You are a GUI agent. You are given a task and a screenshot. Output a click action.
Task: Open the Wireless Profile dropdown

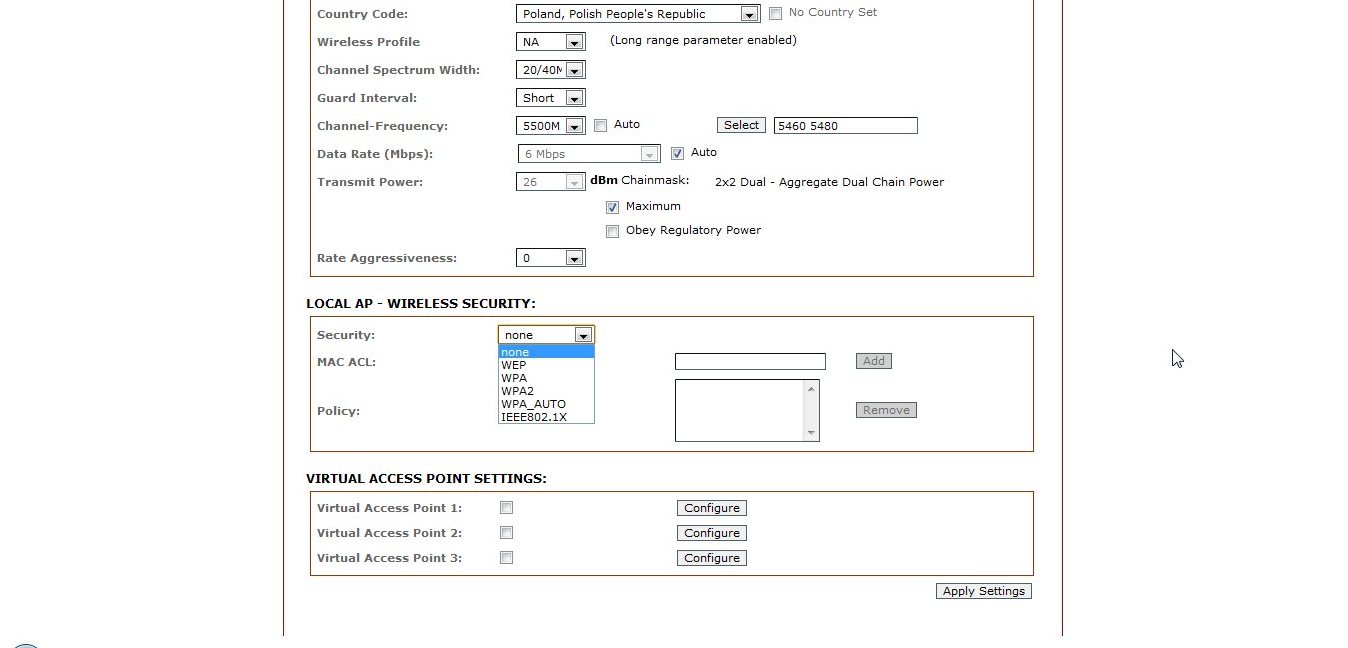[x=550, y=42]
